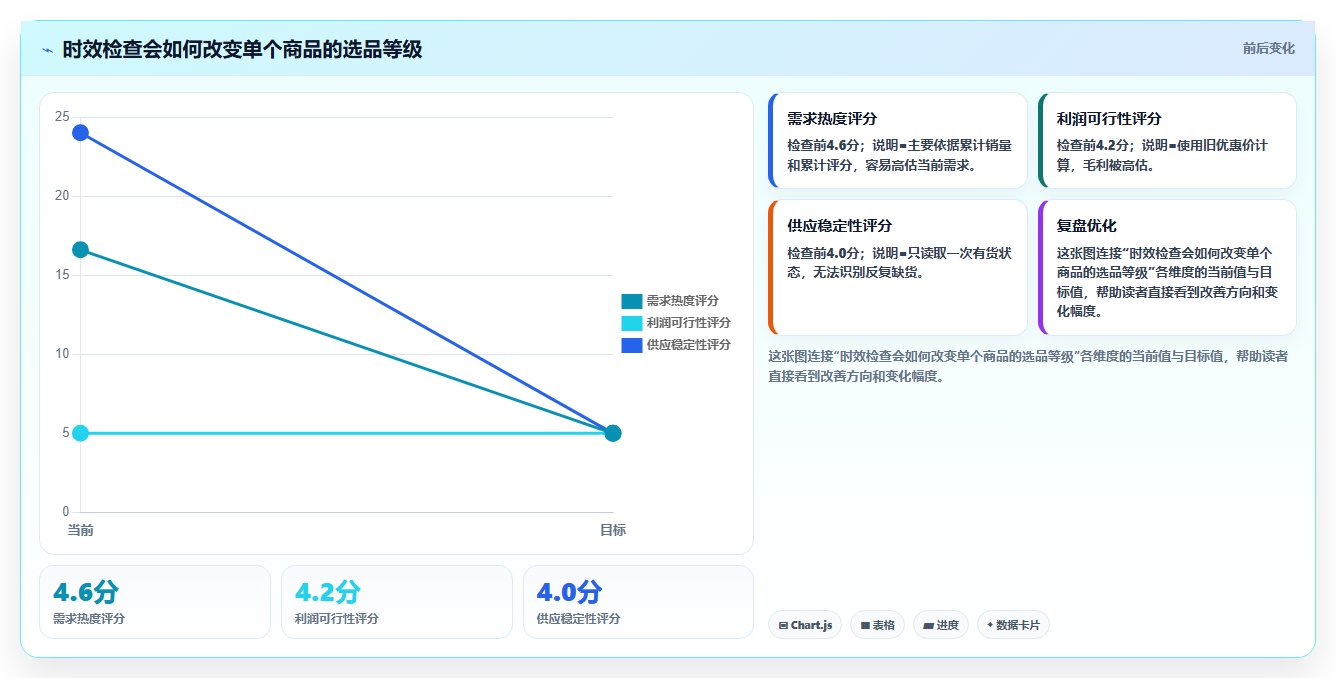Image resolution: width=1336 pixels, height=678 pixels.
Task: Select the 4.0分 stat card
Action: click(638, 602)
